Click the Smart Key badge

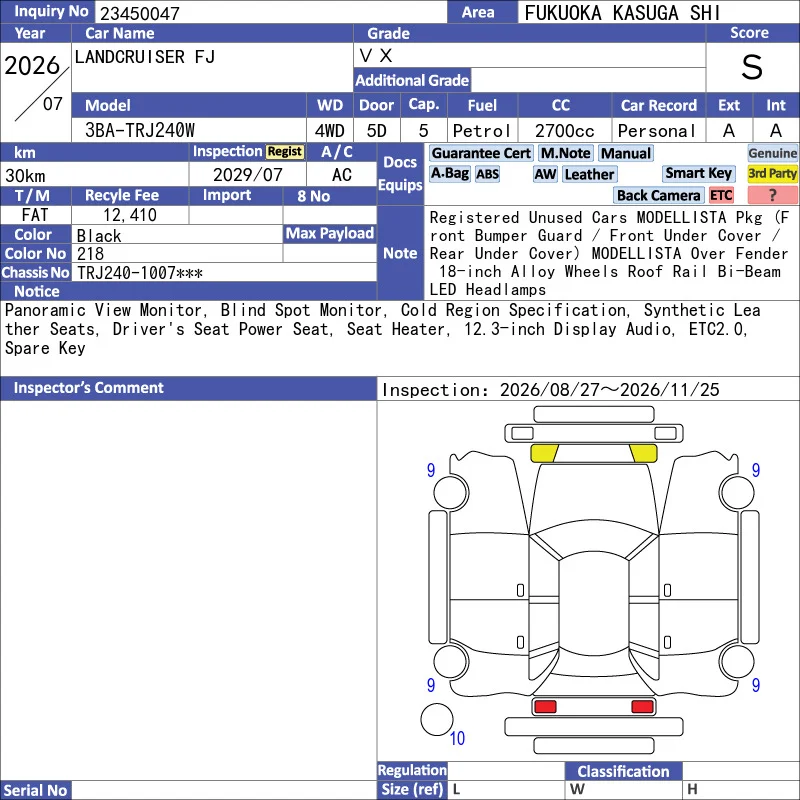pos(698,173)
